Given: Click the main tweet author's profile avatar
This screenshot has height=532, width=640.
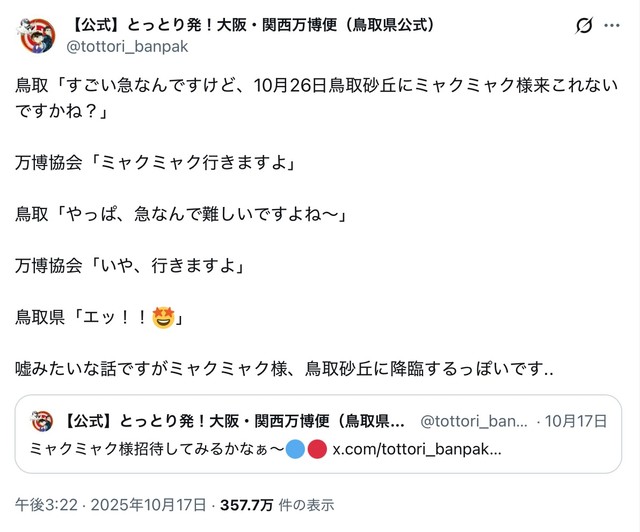Looking at the screenshot, I should 36,35.
